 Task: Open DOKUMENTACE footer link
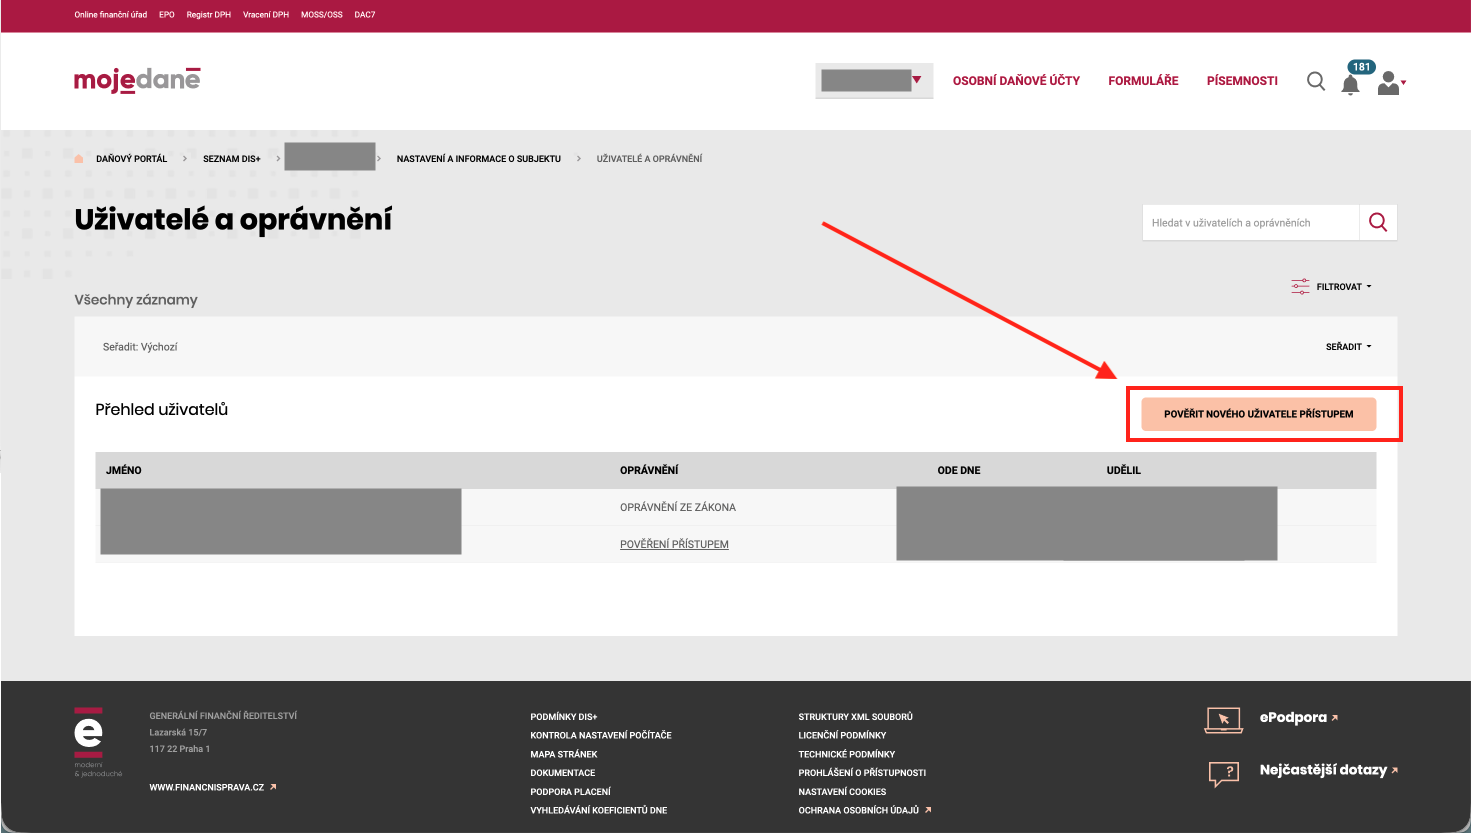(x=563, y=773)
